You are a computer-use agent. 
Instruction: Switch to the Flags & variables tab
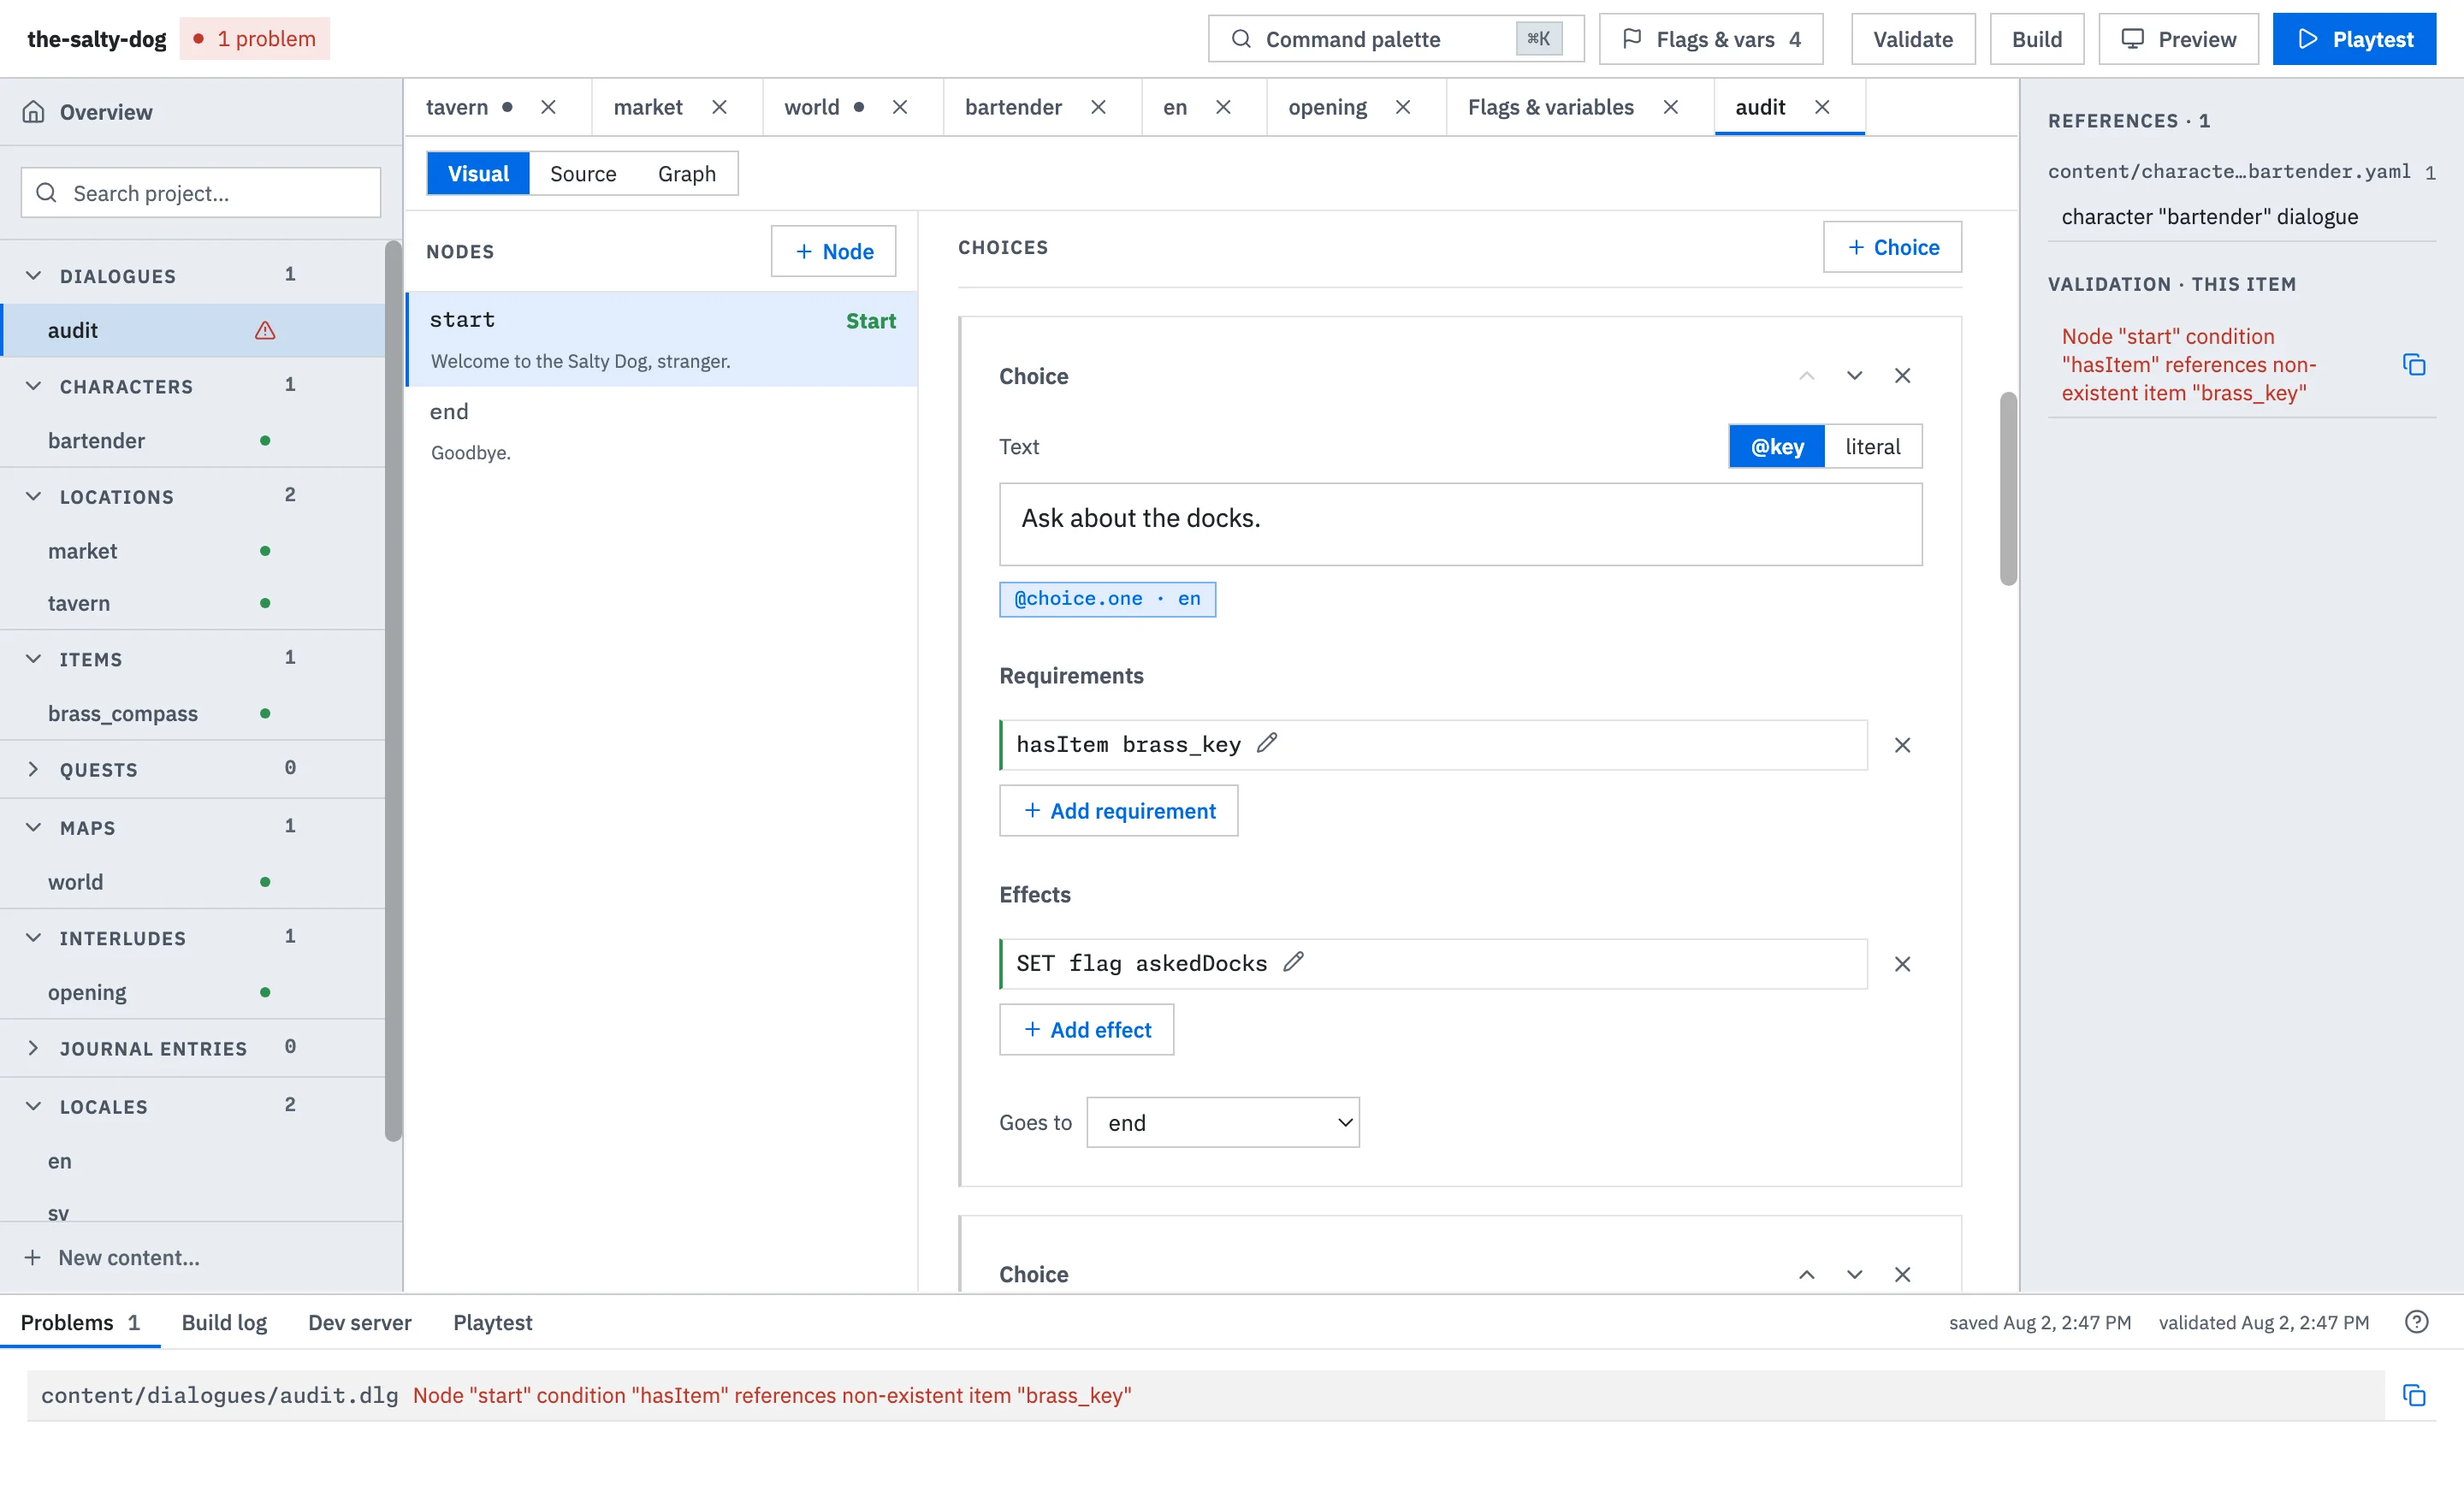click(1551, 107)
